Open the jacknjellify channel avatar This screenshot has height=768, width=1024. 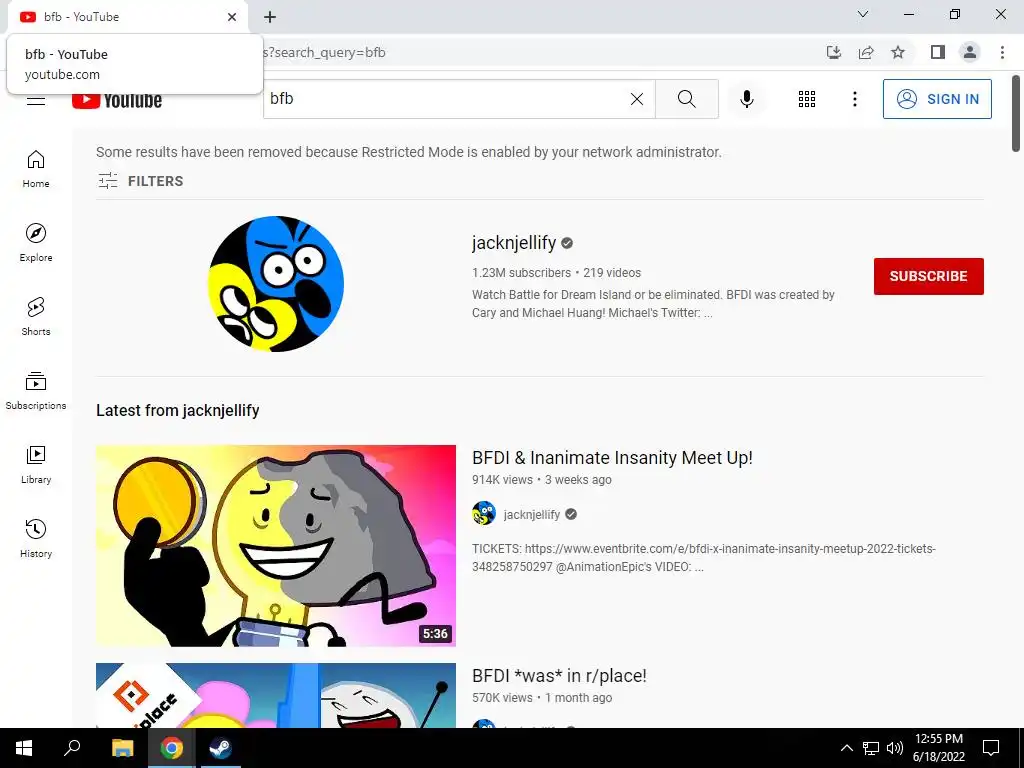pos(276,284)
